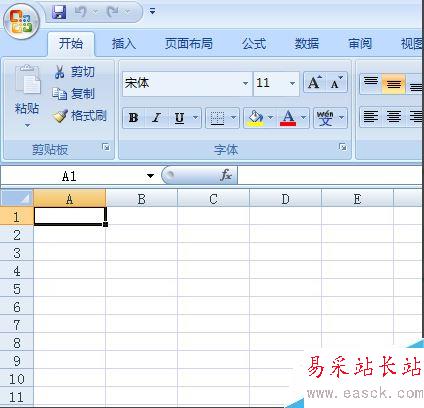Switch to the 开始 tab
This screenshot has width=424, height=408.
[71, 44]
